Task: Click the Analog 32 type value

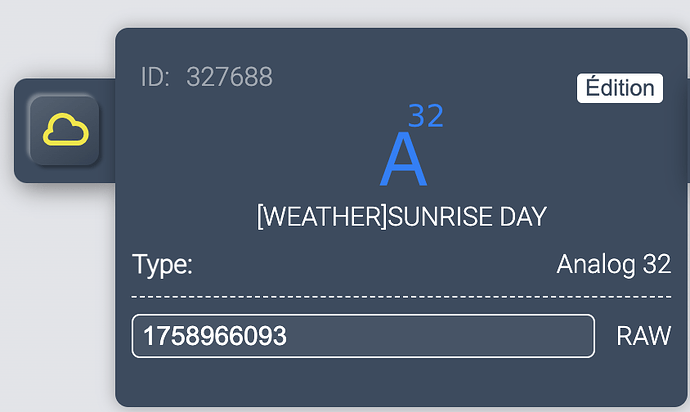Action: (x=614, y=264)
